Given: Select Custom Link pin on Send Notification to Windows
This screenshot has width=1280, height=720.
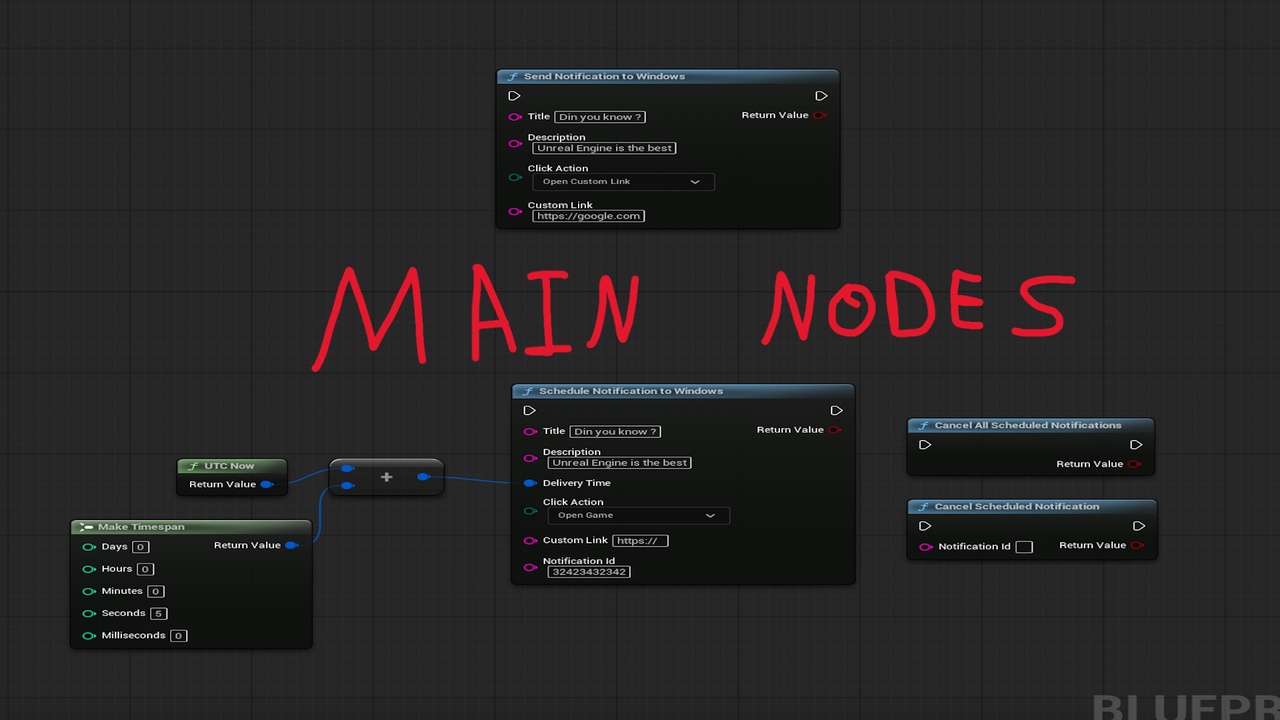Looking at the screenshot, I should tap(515, 211).
